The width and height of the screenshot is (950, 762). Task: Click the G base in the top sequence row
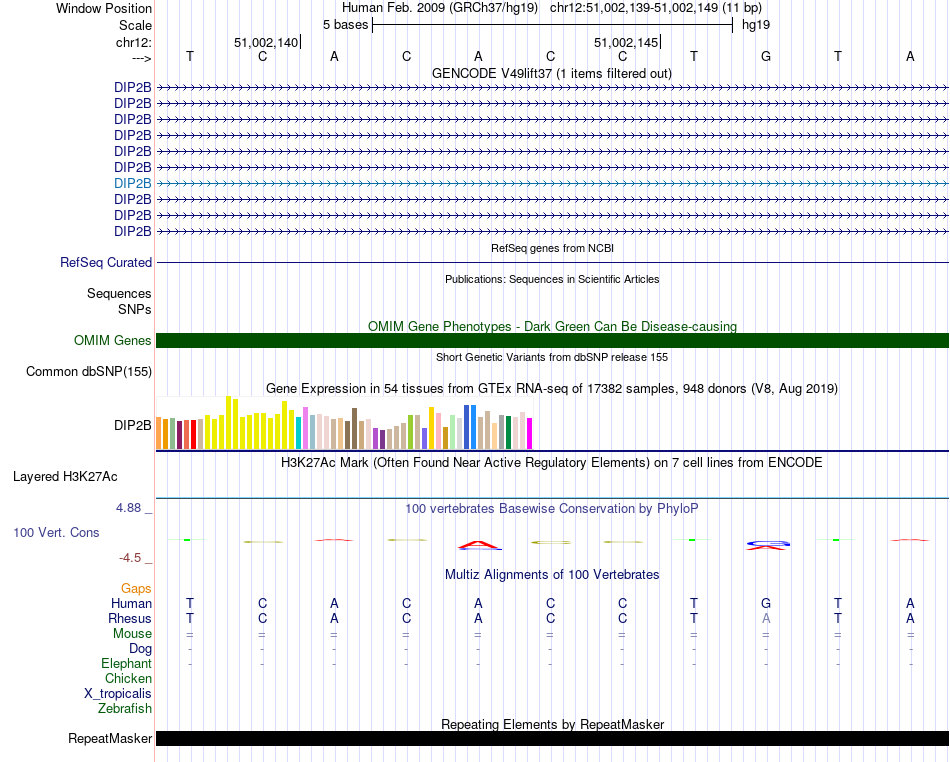pos(766,56)
